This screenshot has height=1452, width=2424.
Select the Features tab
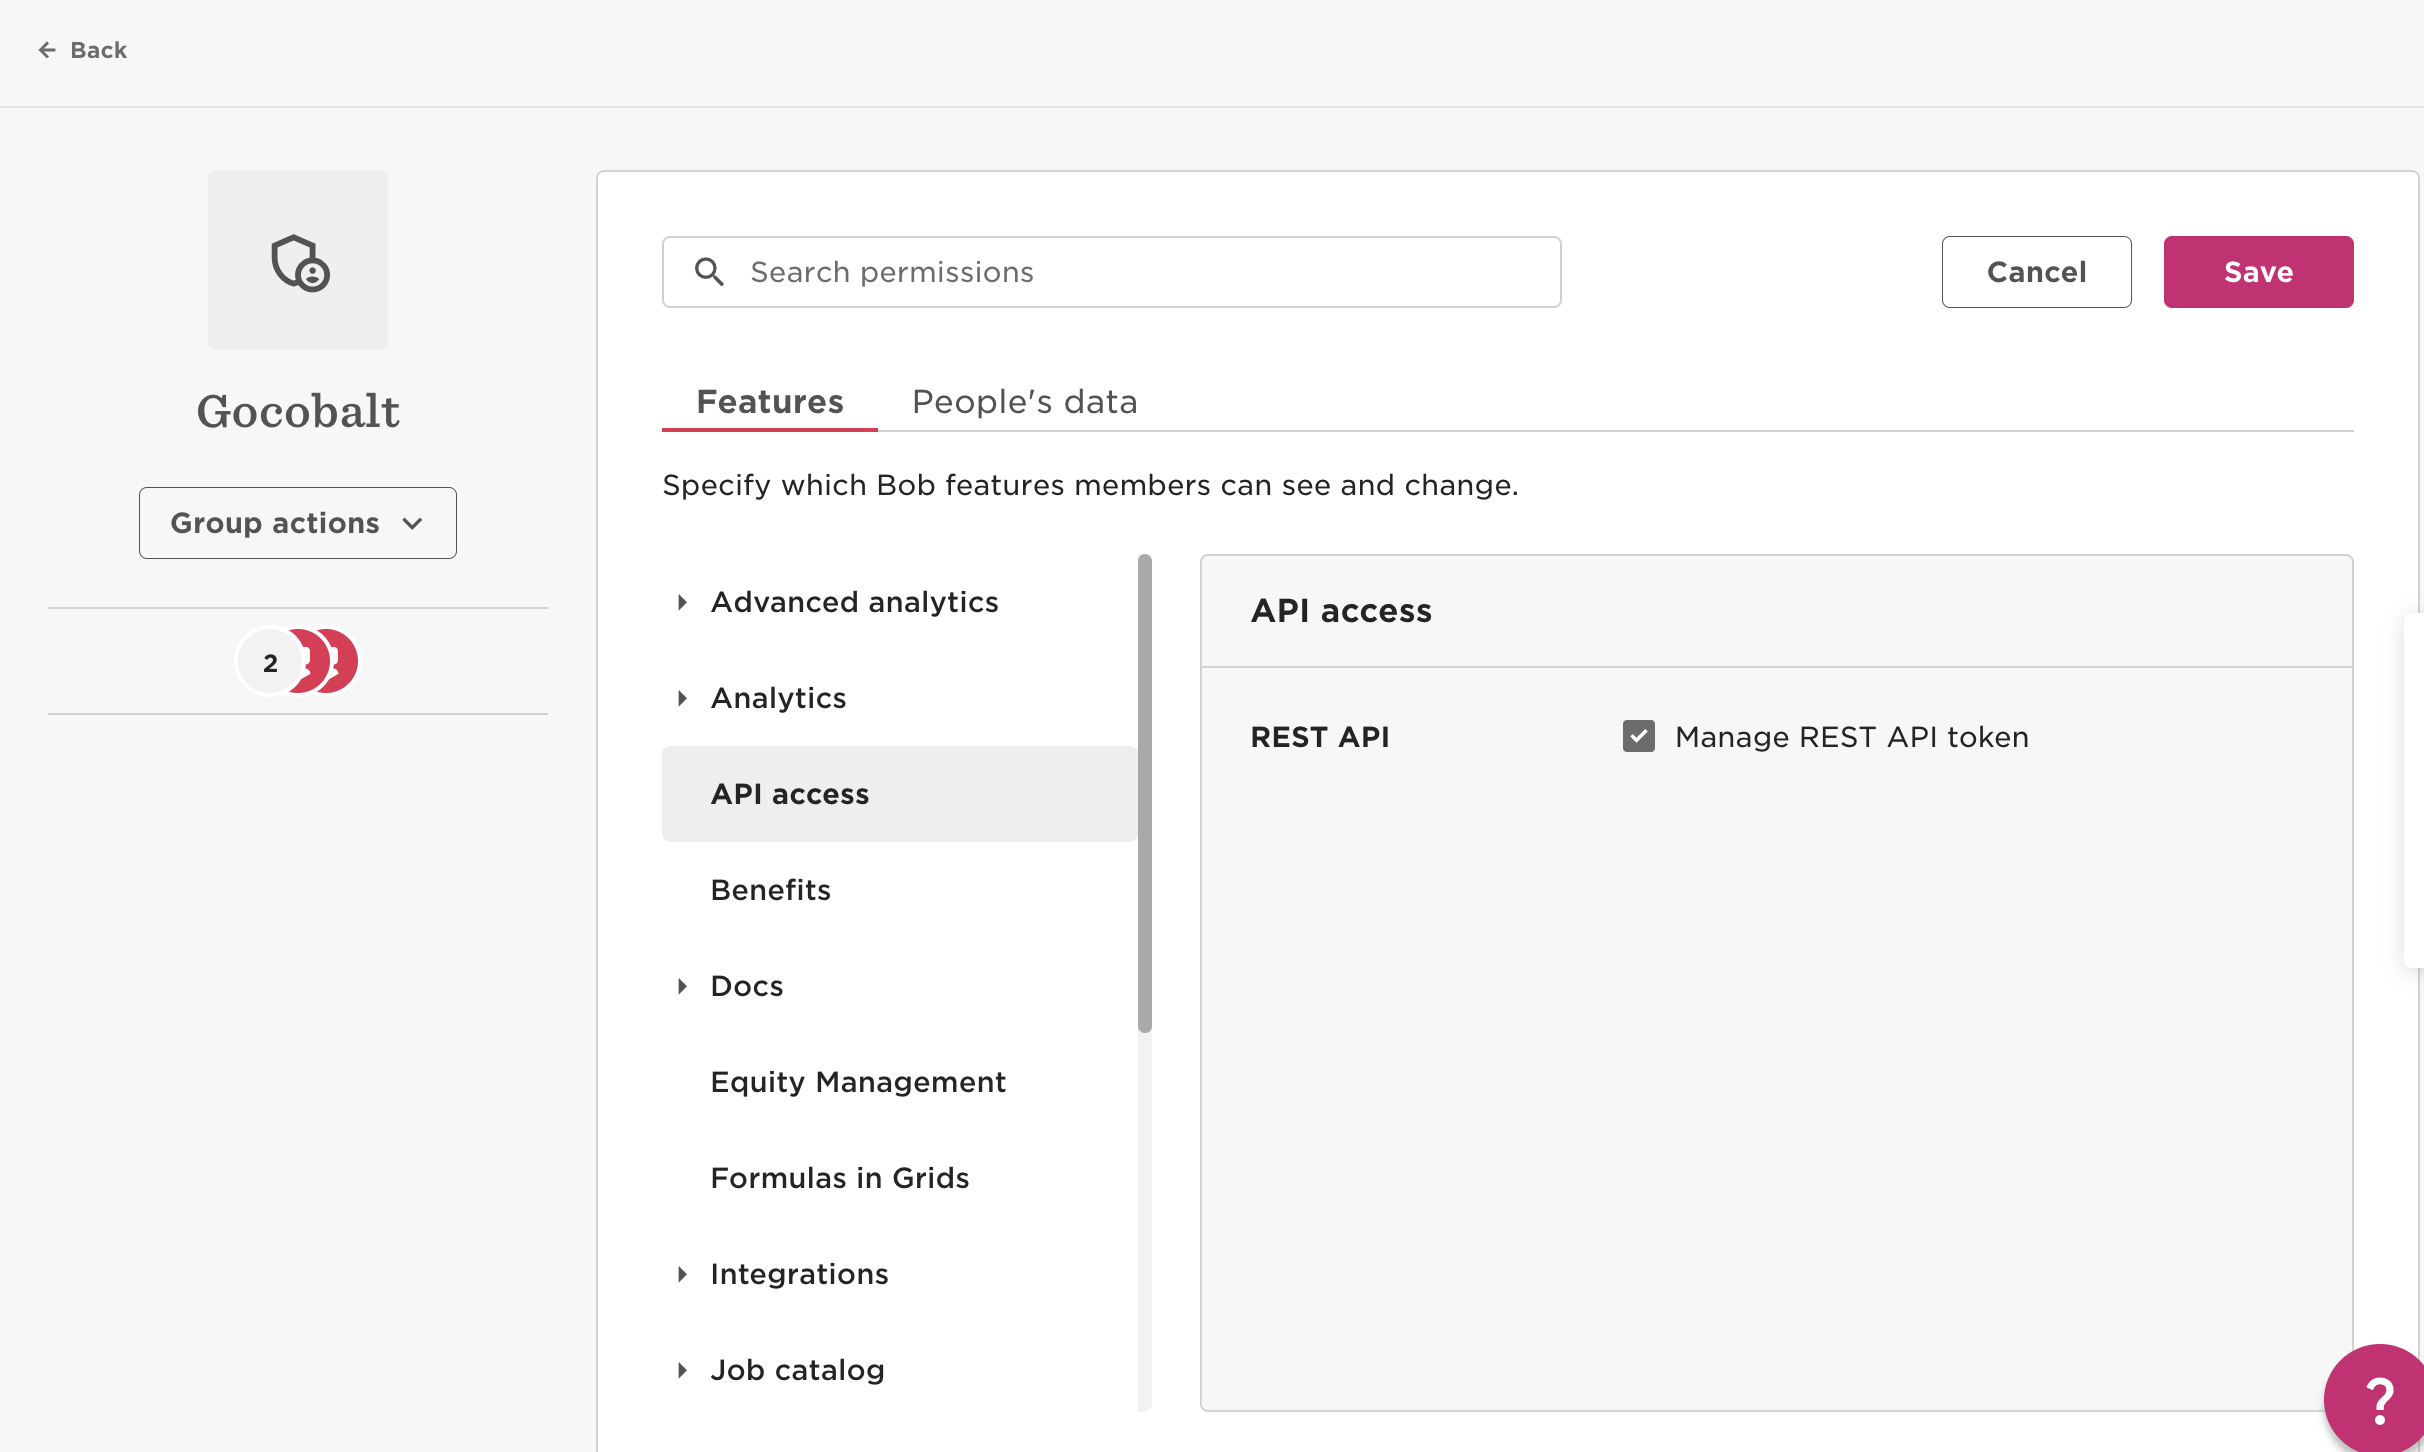(769, 402)
